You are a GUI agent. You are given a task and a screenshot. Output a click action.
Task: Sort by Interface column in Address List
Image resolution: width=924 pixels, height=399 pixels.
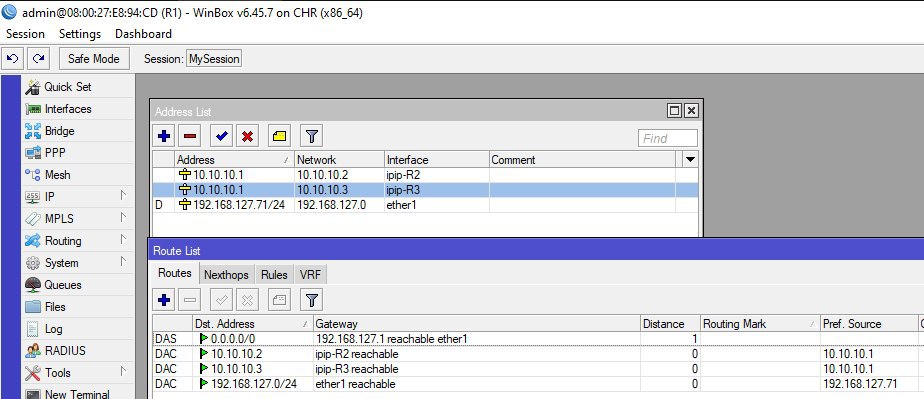pyautogui.click(x=437, y=160)
